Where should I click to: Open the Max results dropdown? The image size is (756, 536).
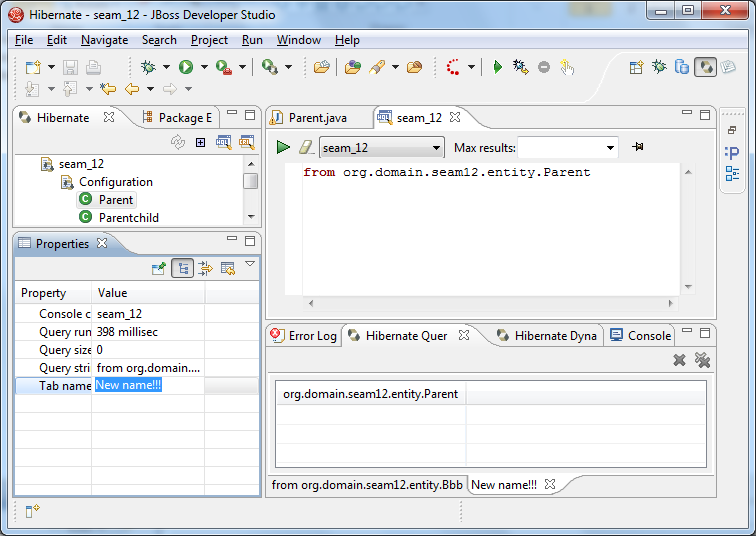(x=610, y=147)
